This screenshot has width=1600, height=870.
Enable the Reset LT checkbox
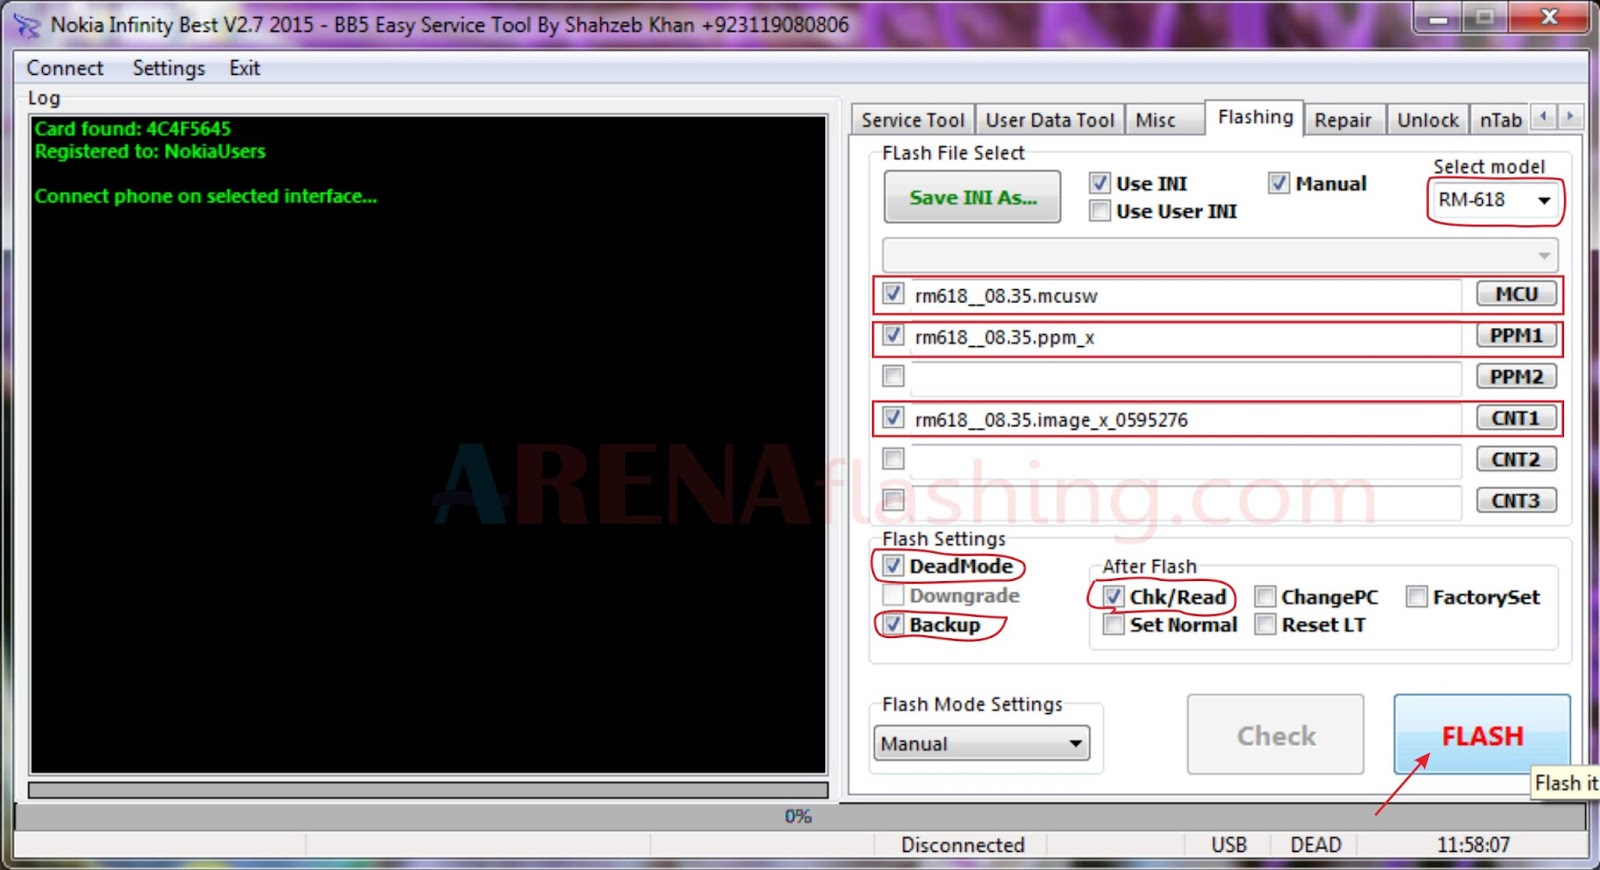tap(1265, 625)
